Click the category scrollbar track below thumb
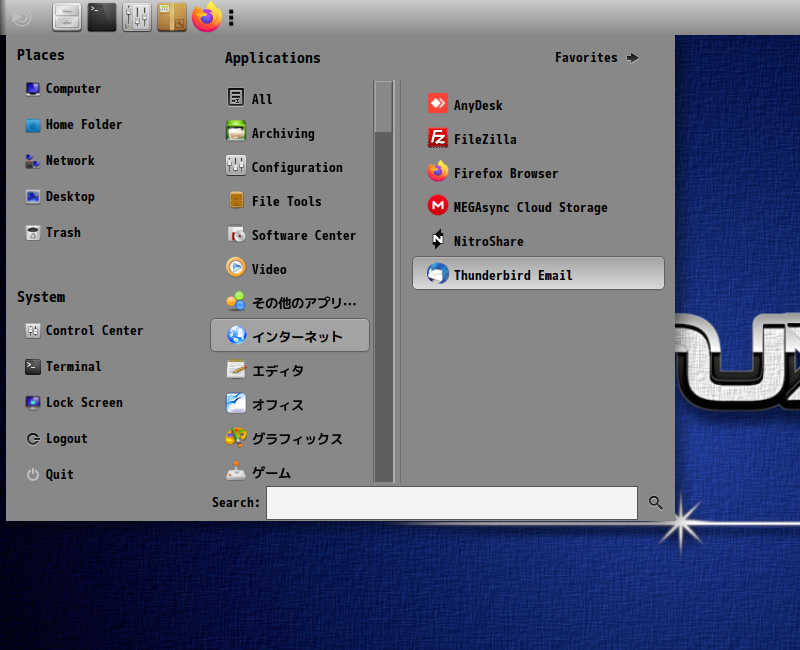 click(384, 307)
